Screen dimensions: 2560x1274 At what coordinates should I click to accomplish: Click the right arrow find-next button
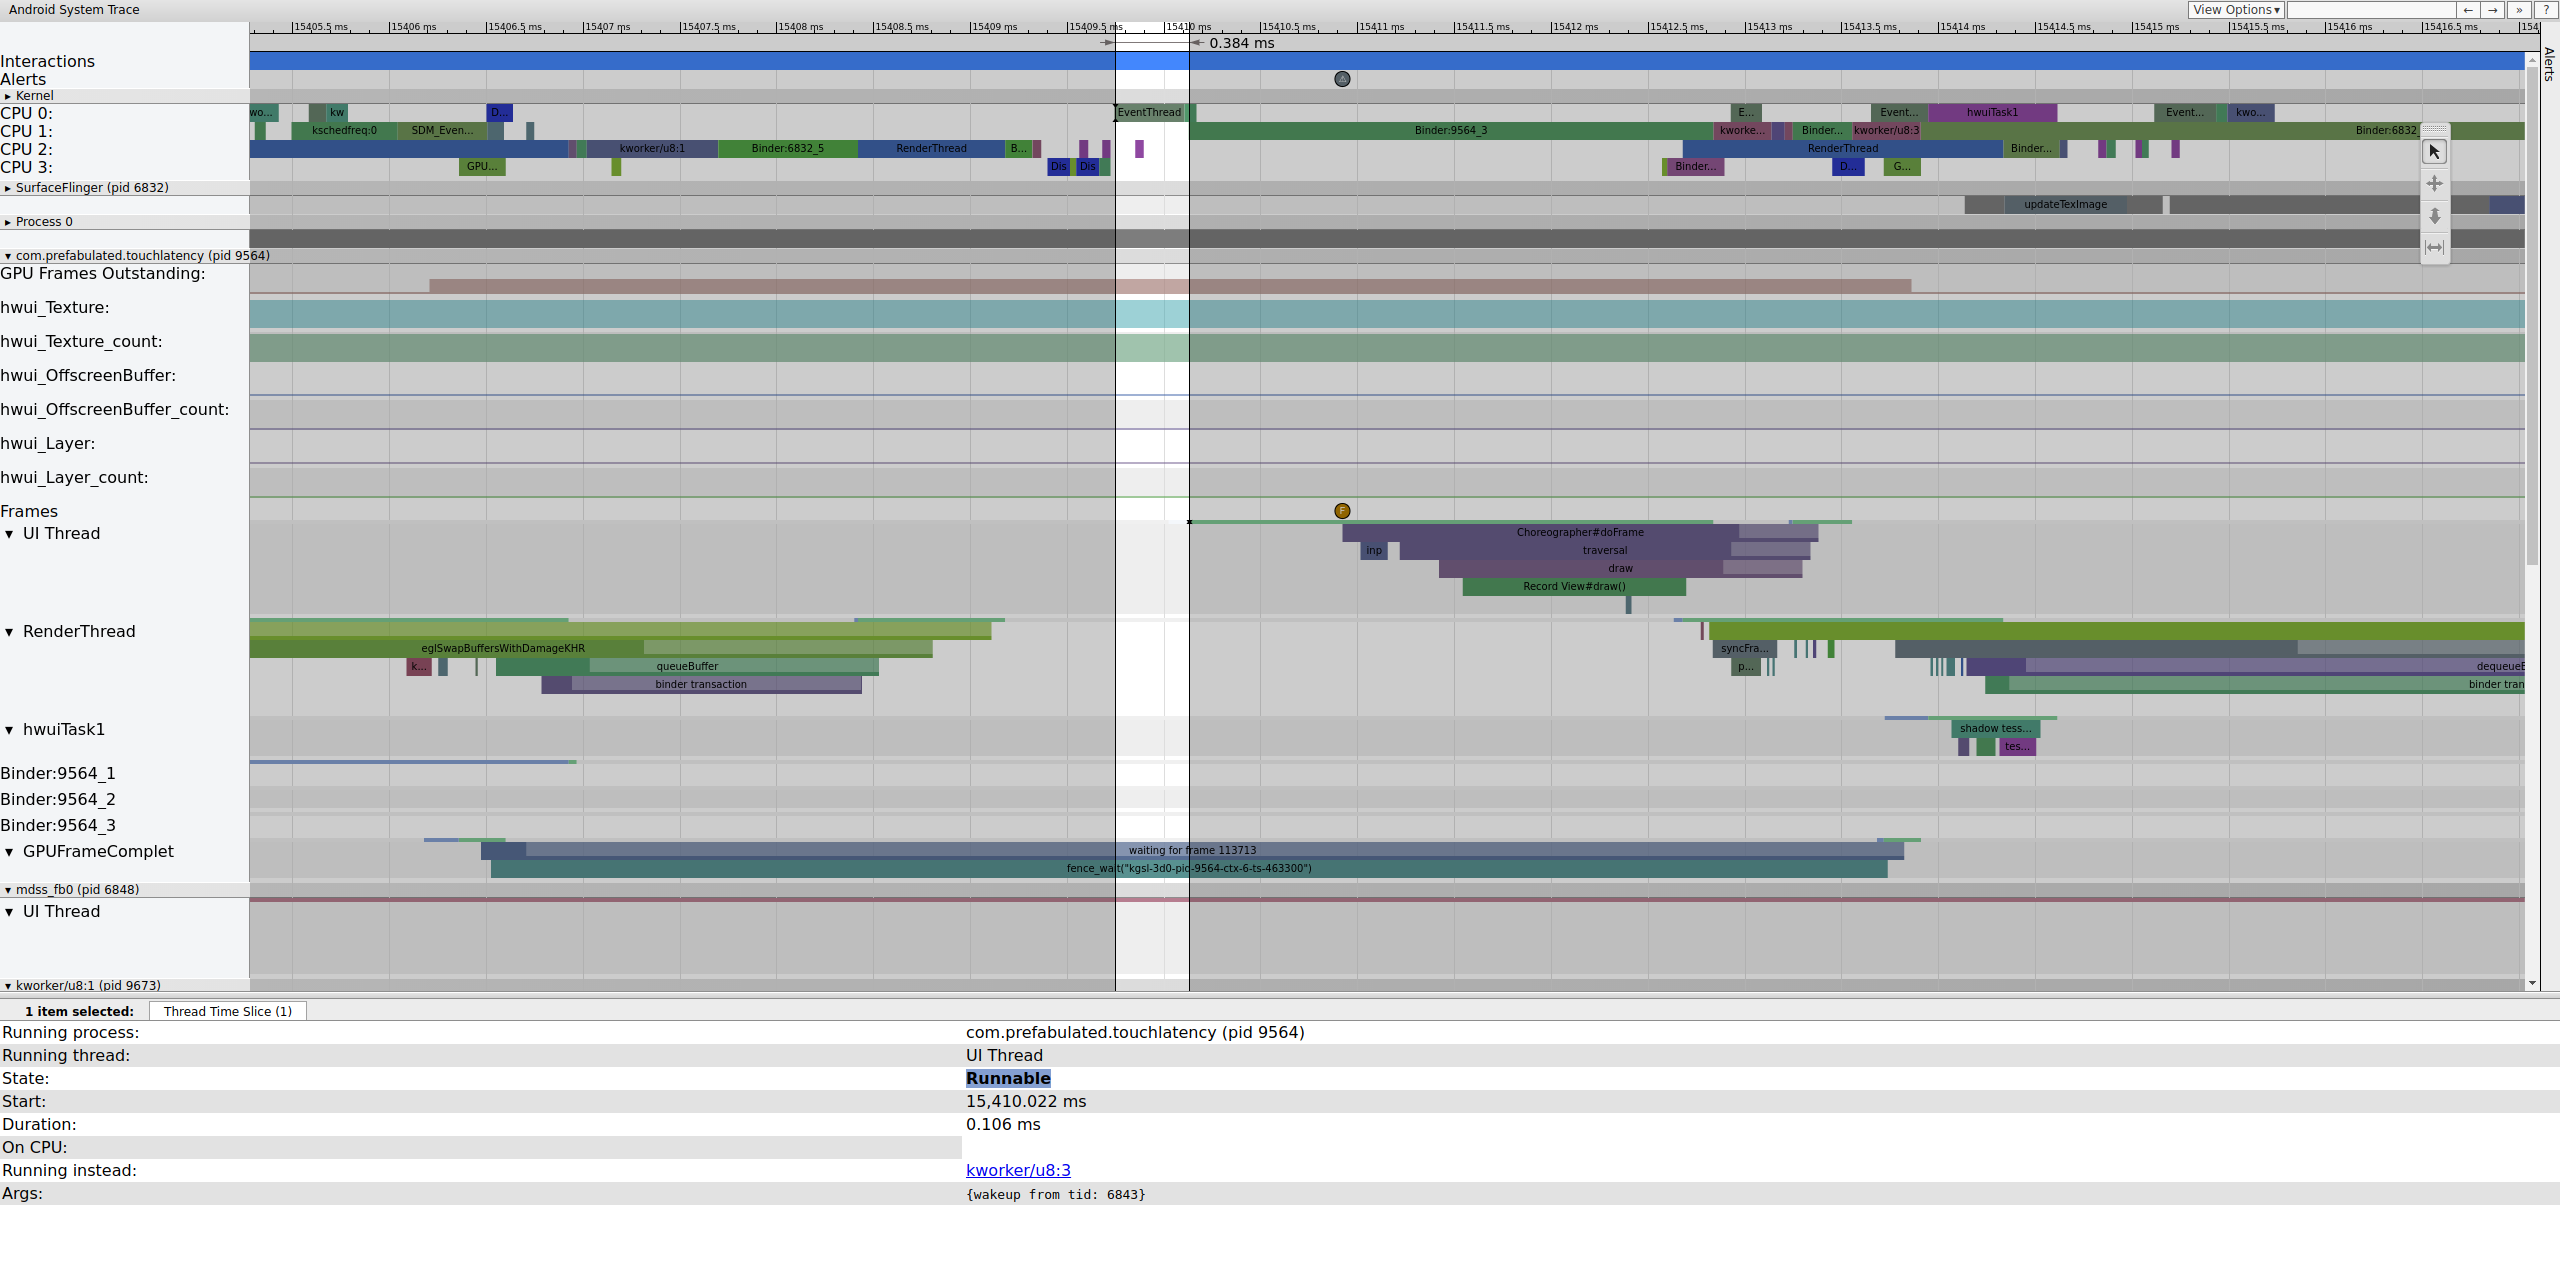point(2493,10)
